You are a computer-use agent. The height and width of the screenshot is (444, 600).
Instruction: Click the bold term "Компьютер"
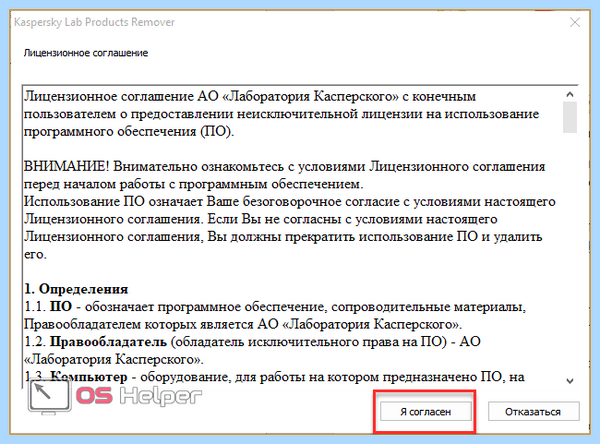tap(88, 377)
